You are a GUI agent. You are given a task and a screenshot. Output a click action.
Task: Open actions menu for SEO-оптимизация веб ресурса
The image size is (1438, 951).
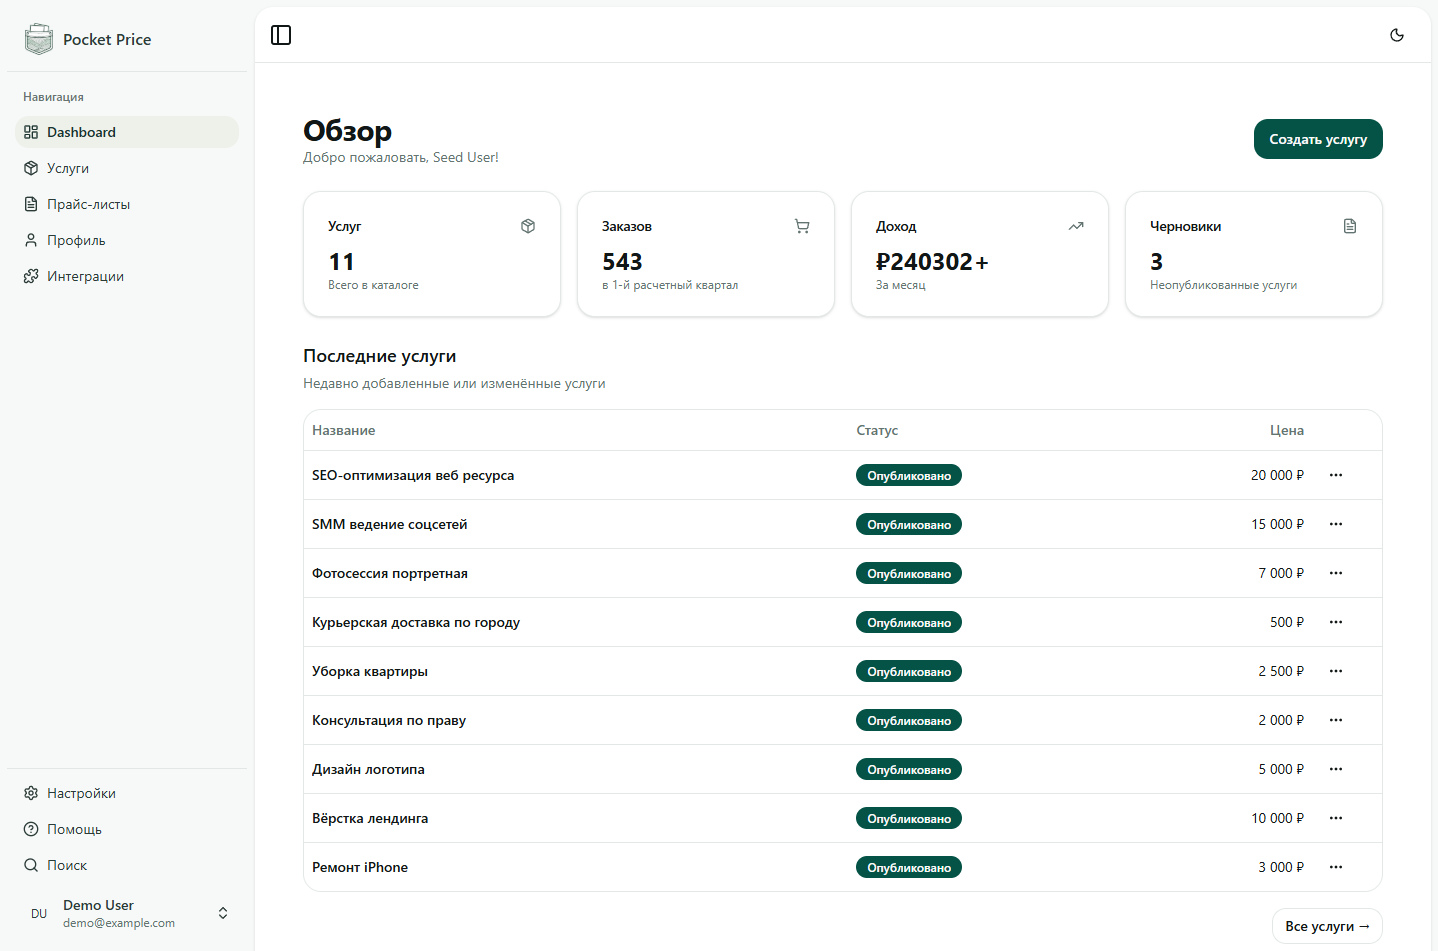[1336, 475]
